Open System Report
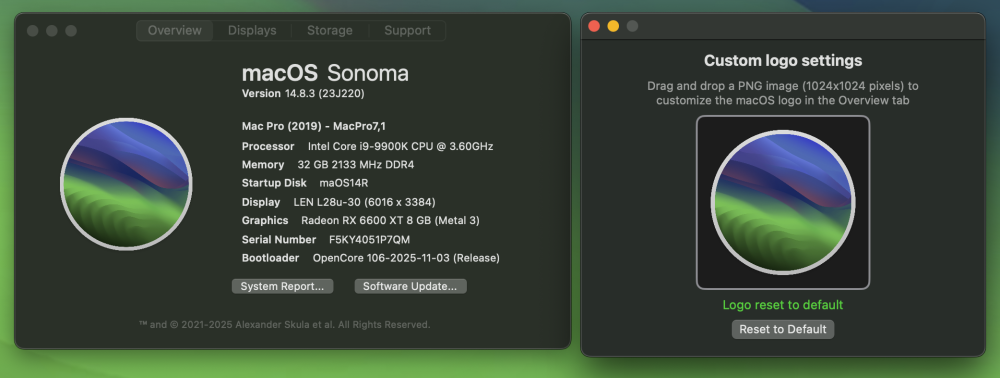Viewport: 1000px width, 378px height. [283, 286]
